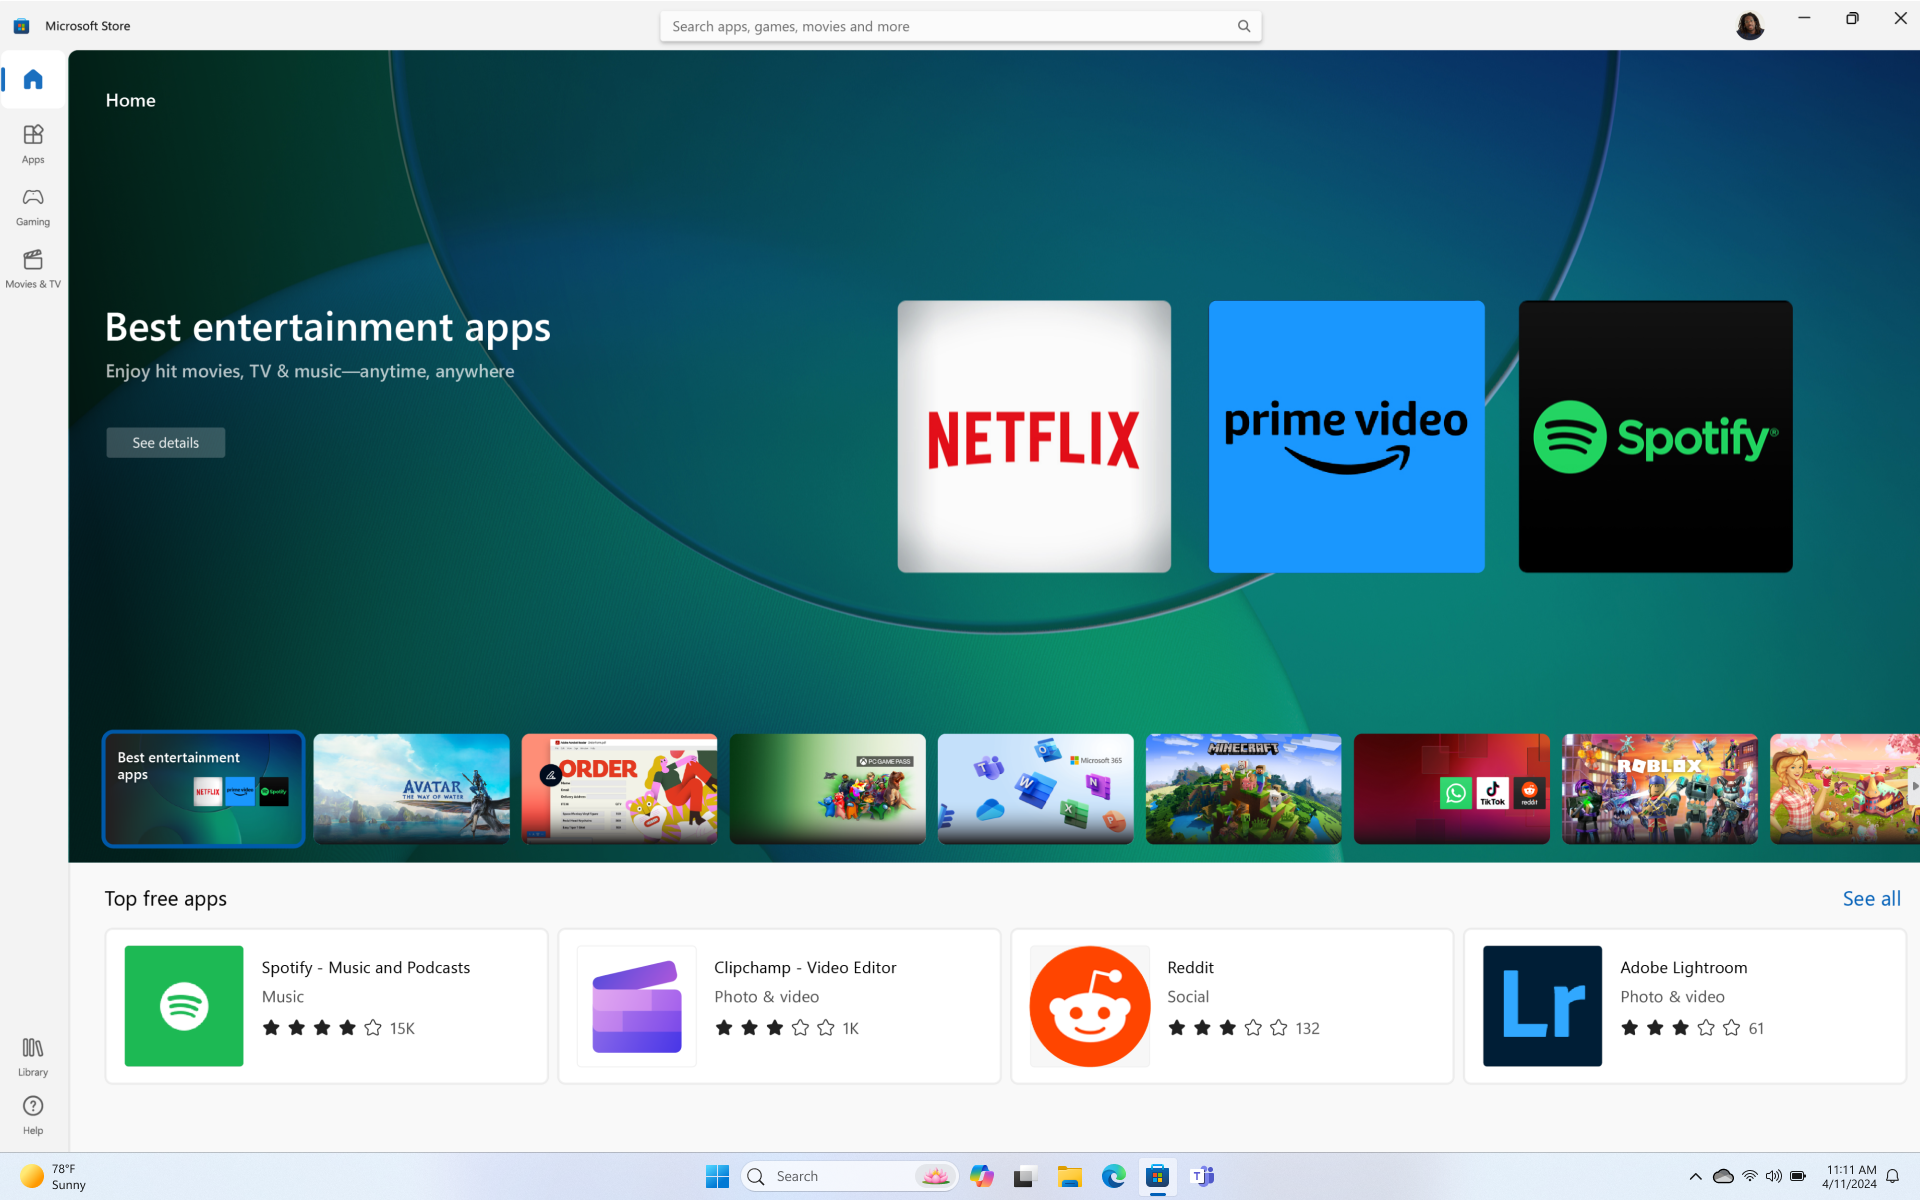The height and width of the screenshot is (1200, 1920).
Task: Select the Minecraft carousel thumbnail
Action: (1244, 789)
